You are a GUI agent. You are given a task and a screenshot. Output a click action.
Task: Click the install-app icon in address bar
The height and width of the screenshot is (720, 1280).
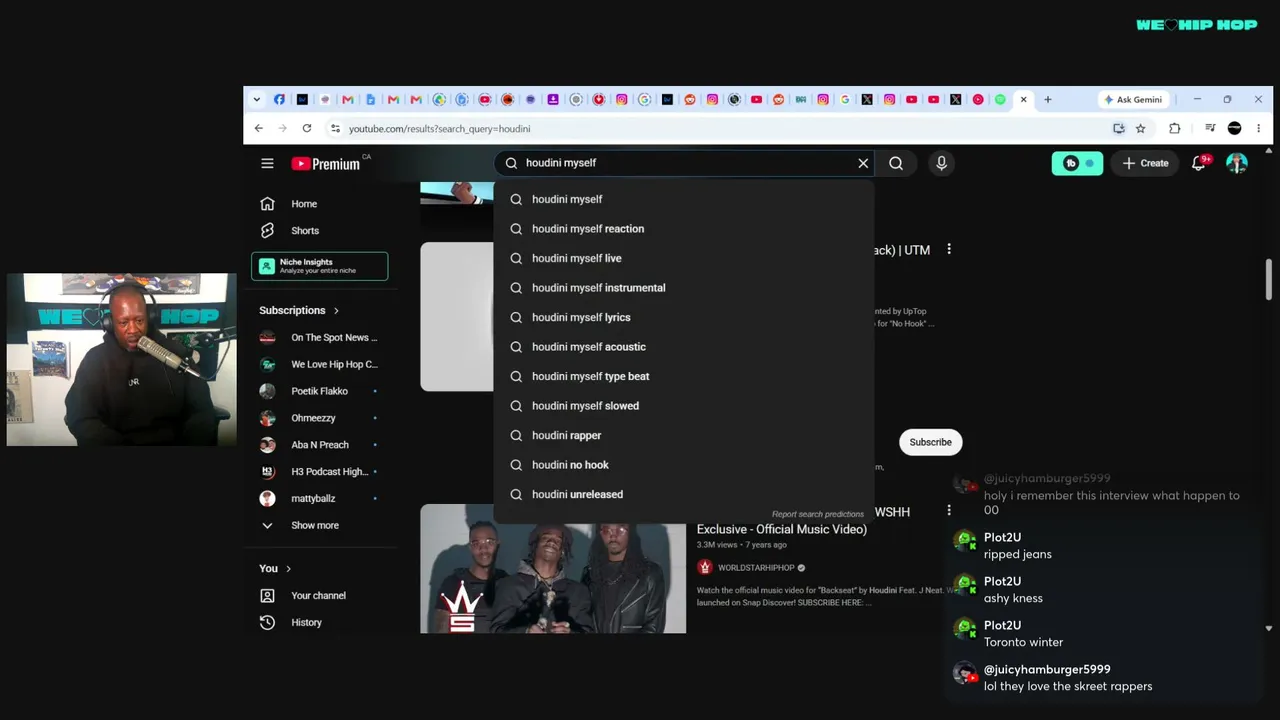[1119, 128]
